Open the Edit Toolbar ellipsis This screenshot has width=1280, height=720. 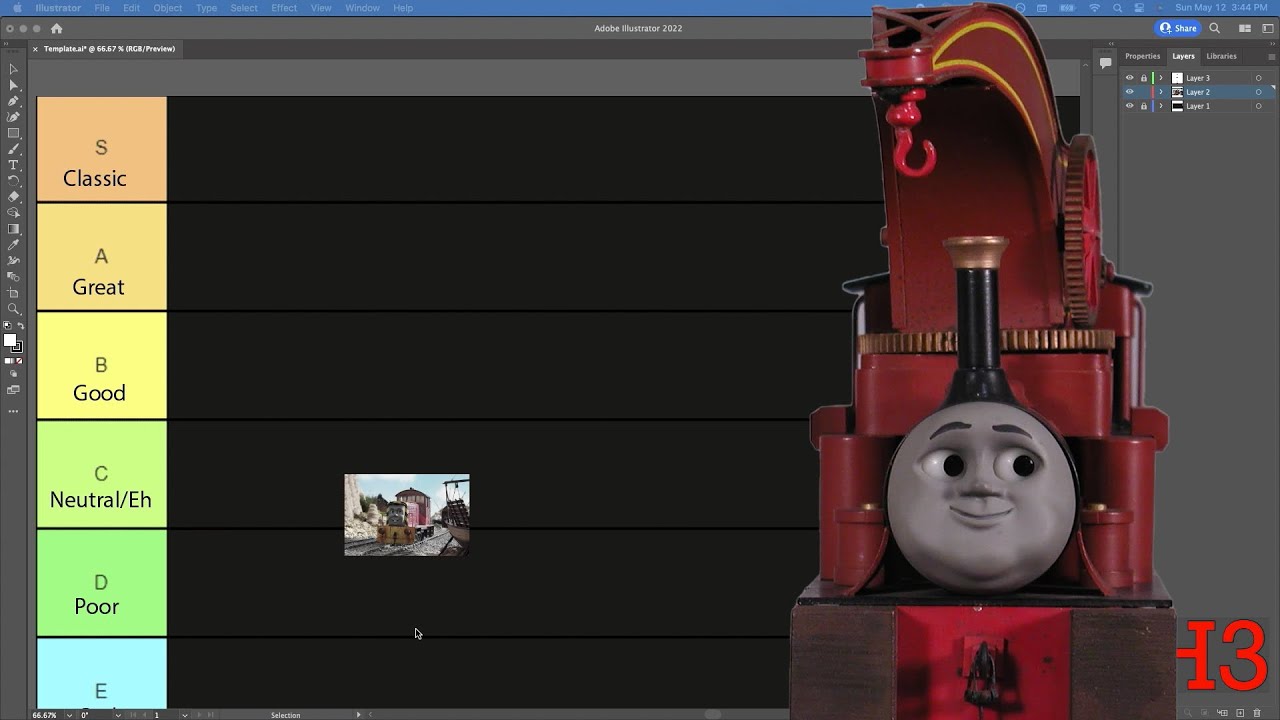click(13, 411)
